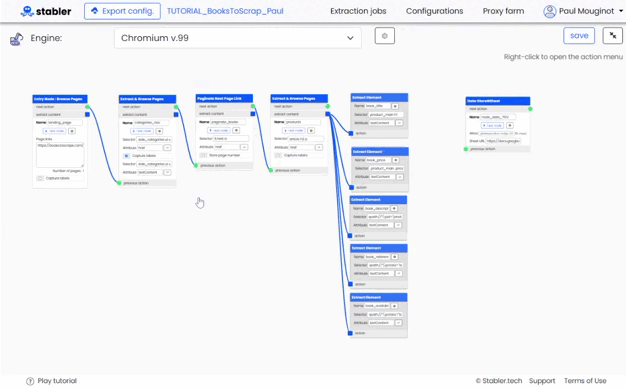Click the Stabler.tech copyright text

[499, 381]
